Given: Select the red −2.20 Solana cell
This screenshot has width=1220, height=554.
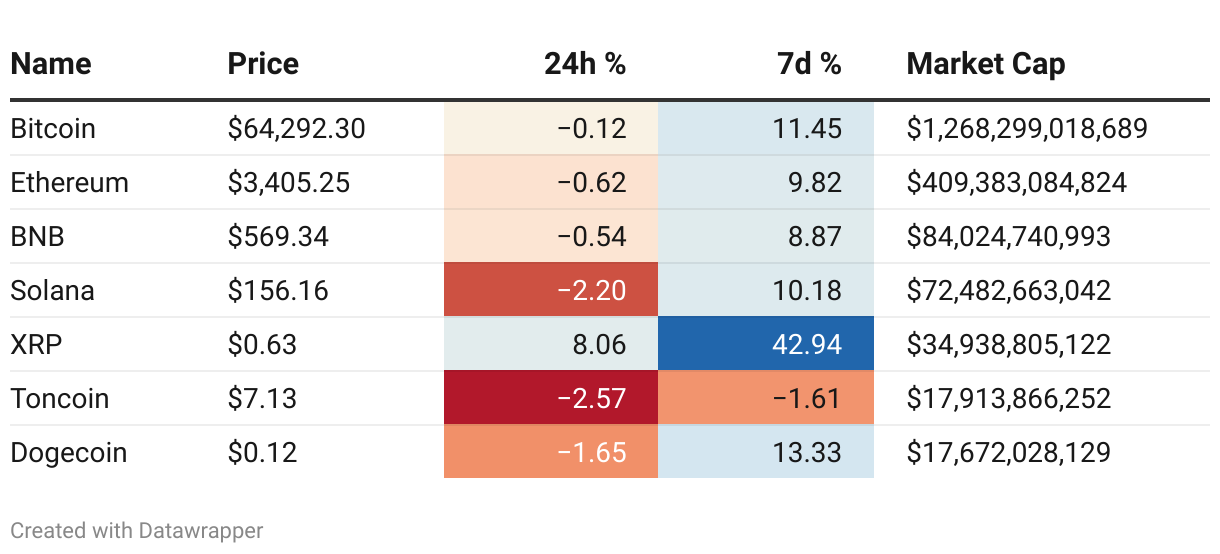Looking at the screenshot, I should 551,290.
